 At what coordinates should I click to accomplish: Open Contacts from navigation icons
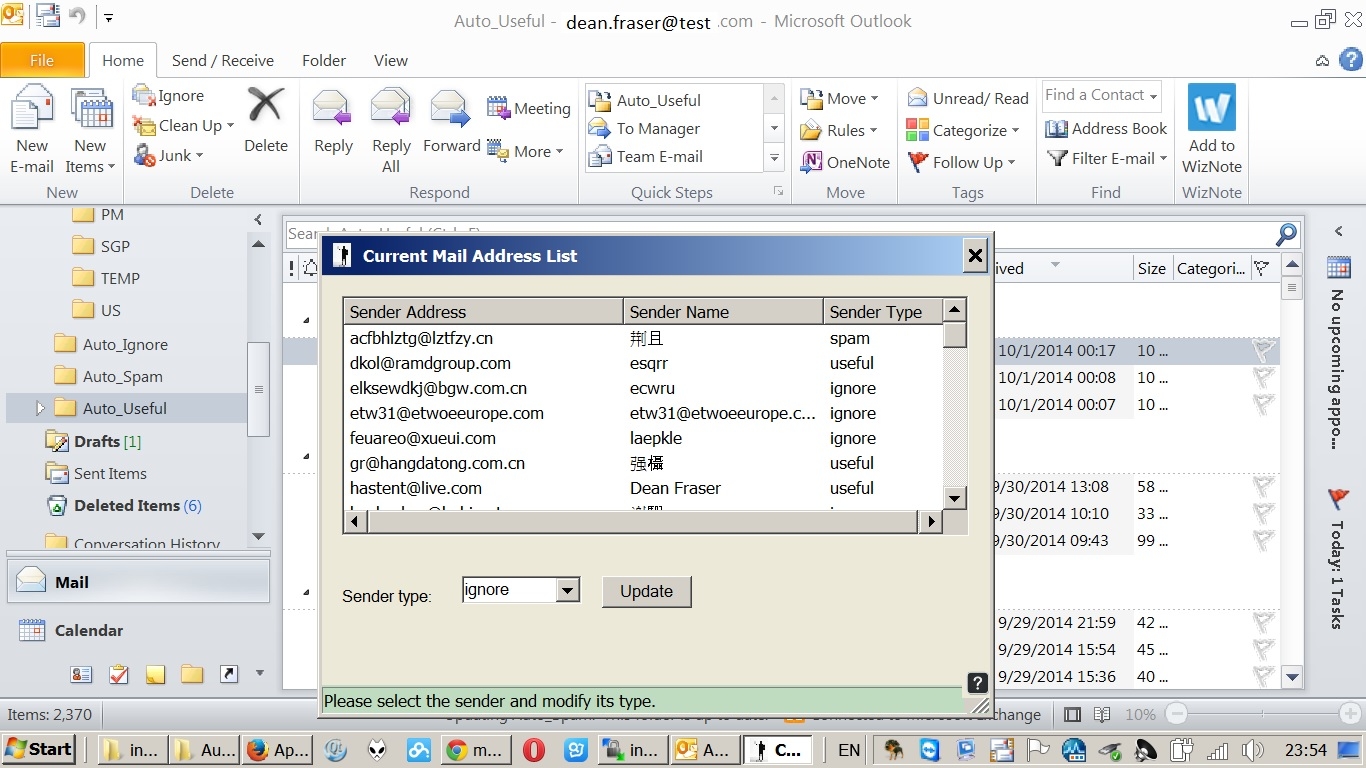pos(82,674)
